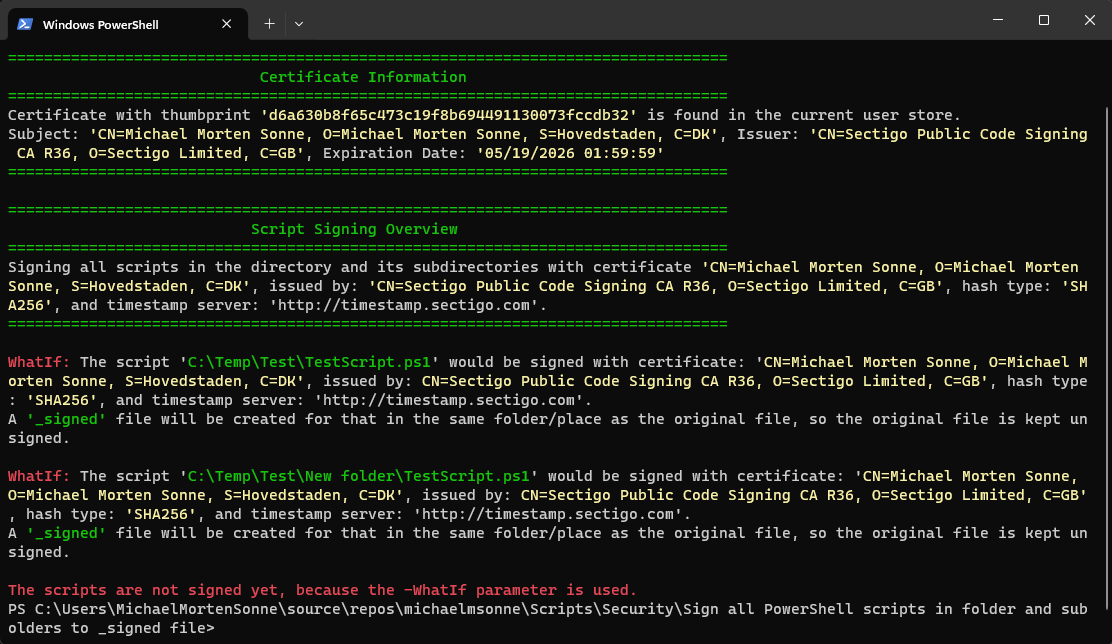The height and width of the screenshot is (644, 1112).
Task: Click 'http://timestamp.sectigo.com' in the overview section
Action: 404,305
